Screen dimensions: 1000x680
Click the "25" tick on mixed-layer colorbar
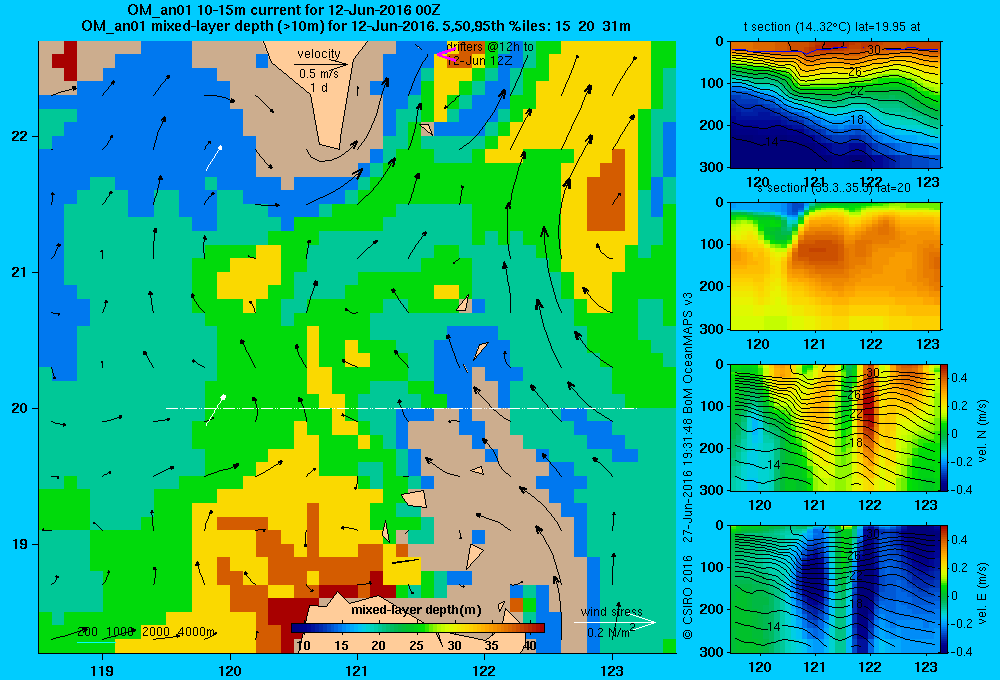[416, 646]
